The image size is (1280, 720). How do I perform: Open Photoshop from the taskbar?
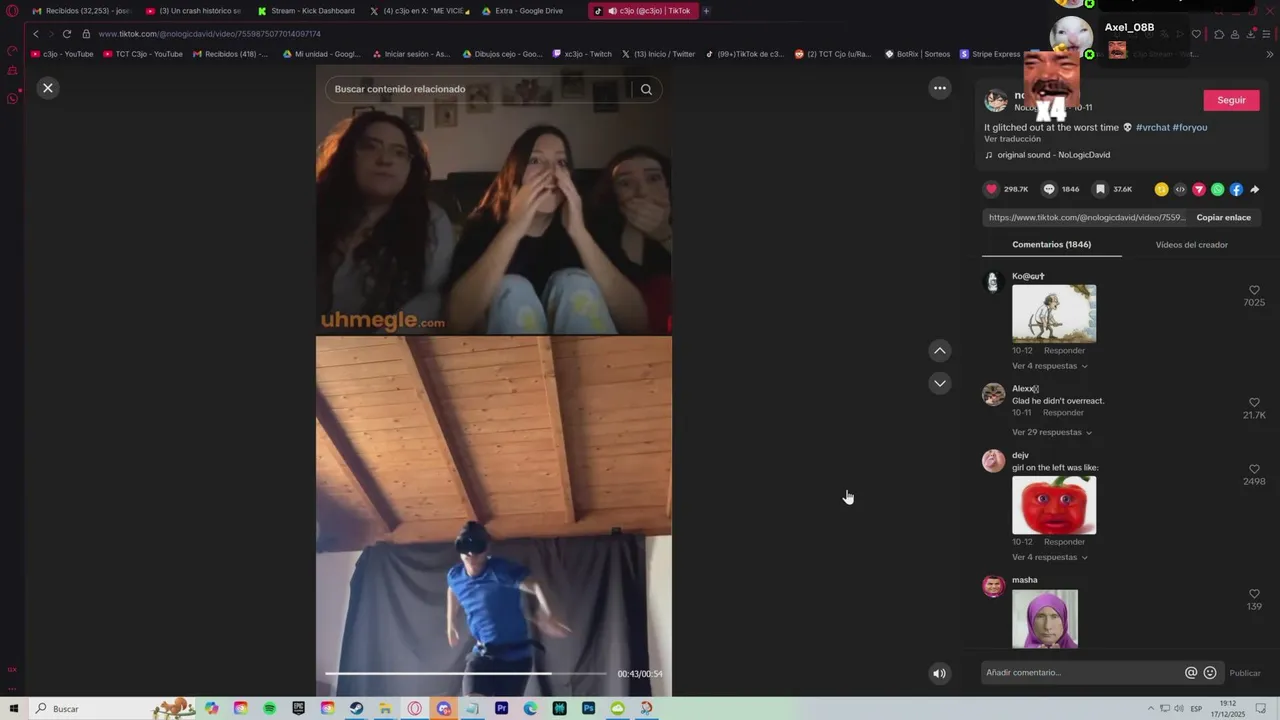click(588, 708)
